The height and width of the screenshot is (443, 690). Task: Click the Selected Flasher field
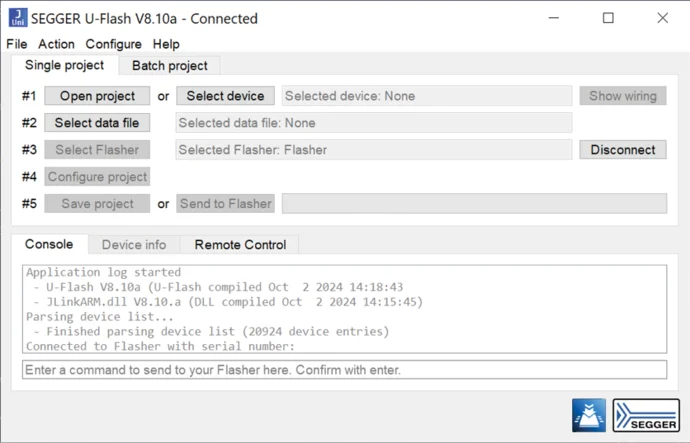[x=374, y=150]
